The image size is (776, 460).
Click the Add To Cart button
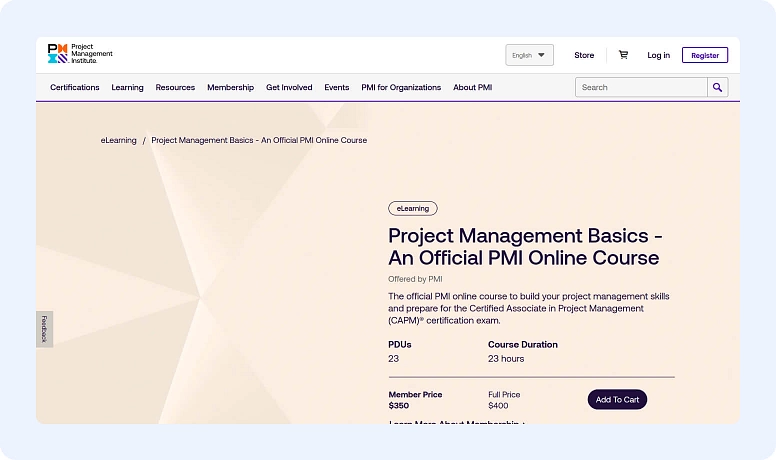617,400
